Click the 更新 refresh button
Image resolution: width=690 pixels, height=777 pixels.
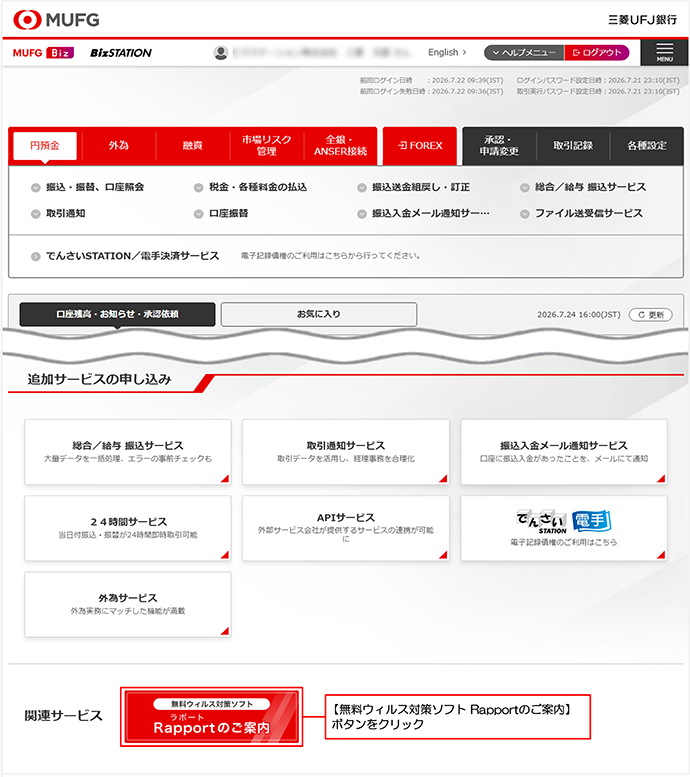(x=650, y=315)
